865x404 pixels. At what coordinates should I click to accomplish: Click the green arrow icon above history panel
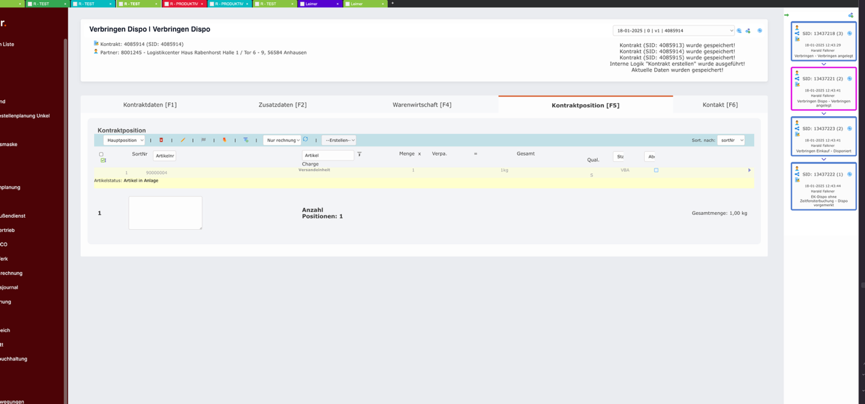[x=787, y=15]
